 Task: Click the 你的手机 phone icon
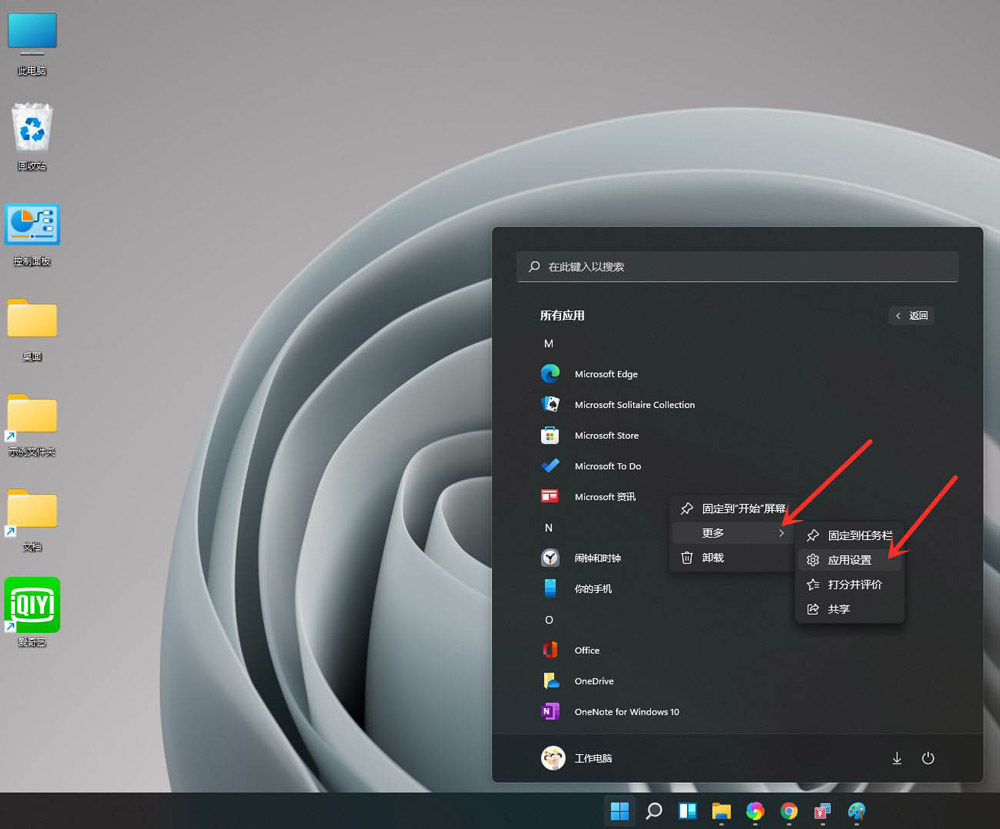(550, 588)
